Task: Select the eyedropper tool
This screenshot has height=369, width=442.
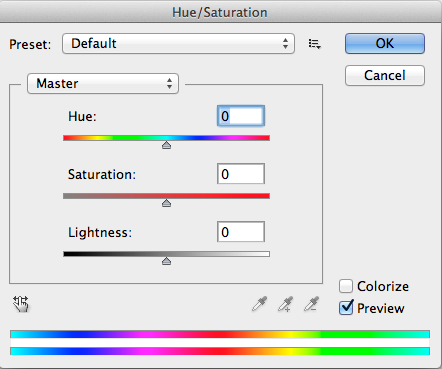Action: point(260,304)
